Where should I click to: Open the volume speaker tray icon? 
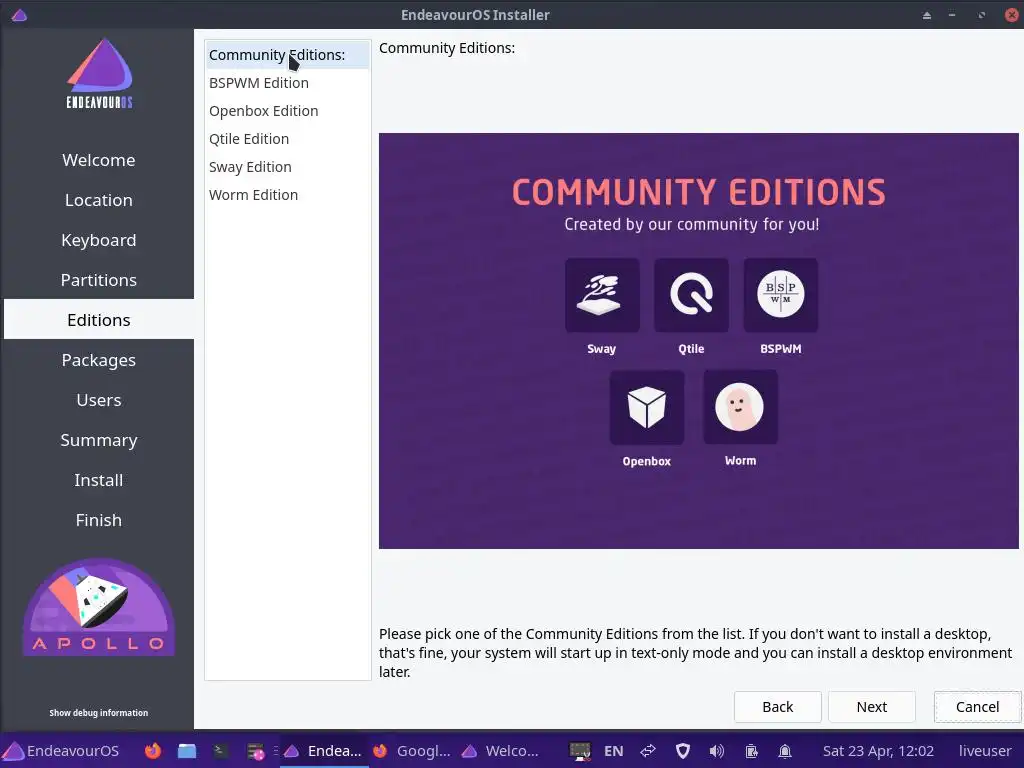coord(716,751)
